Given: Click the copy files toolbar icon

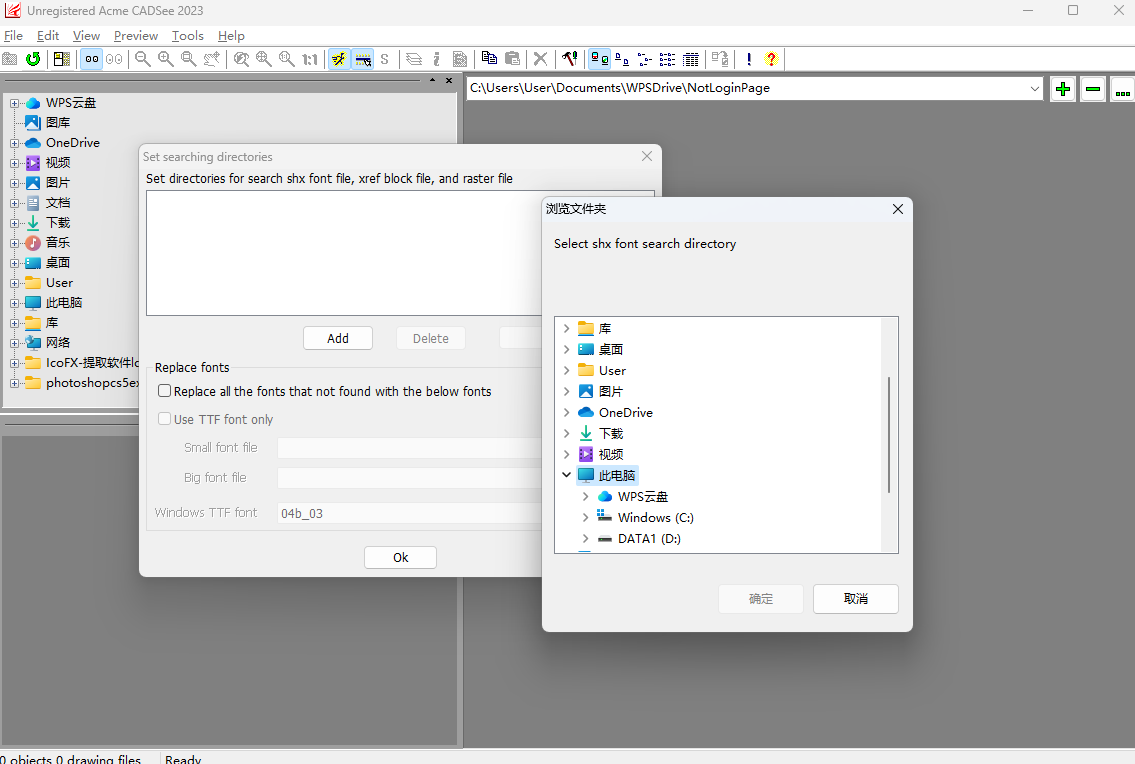Looking at the screenshot, I should pyautogui.click(x=489, y=59).
